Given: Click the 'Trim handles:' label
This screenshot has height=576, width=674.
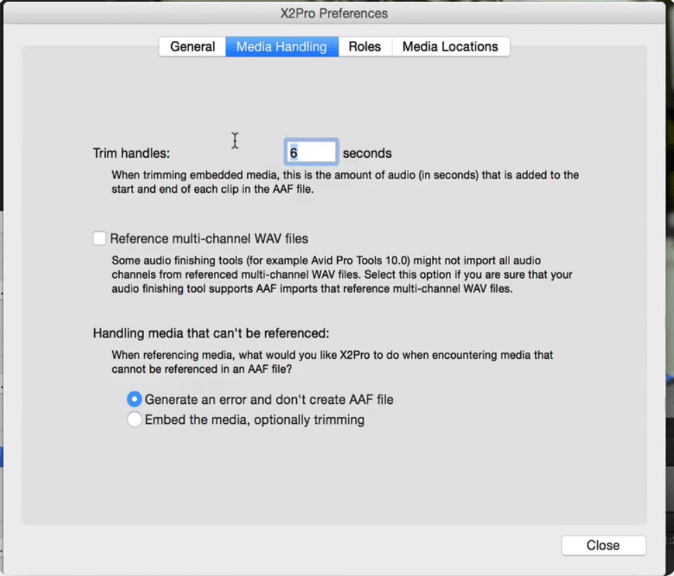Looking at the screenshot, I should [x=131, y=153].
